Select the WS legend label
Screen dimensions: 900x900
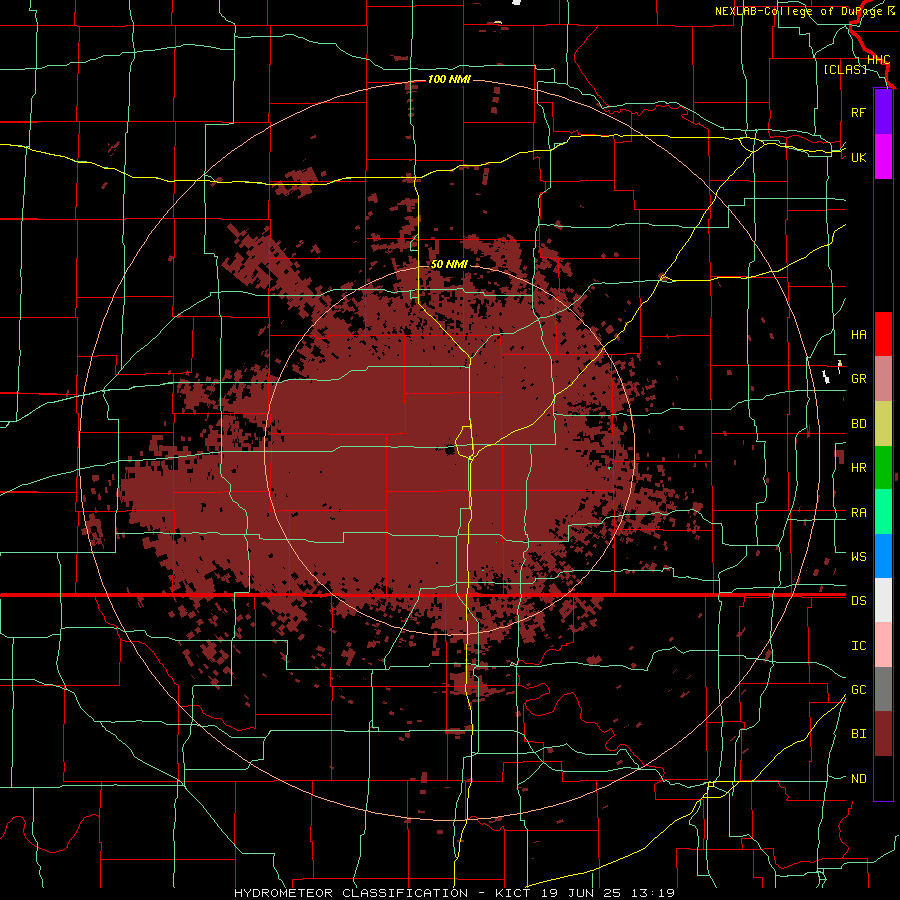[x=858, y=557]
